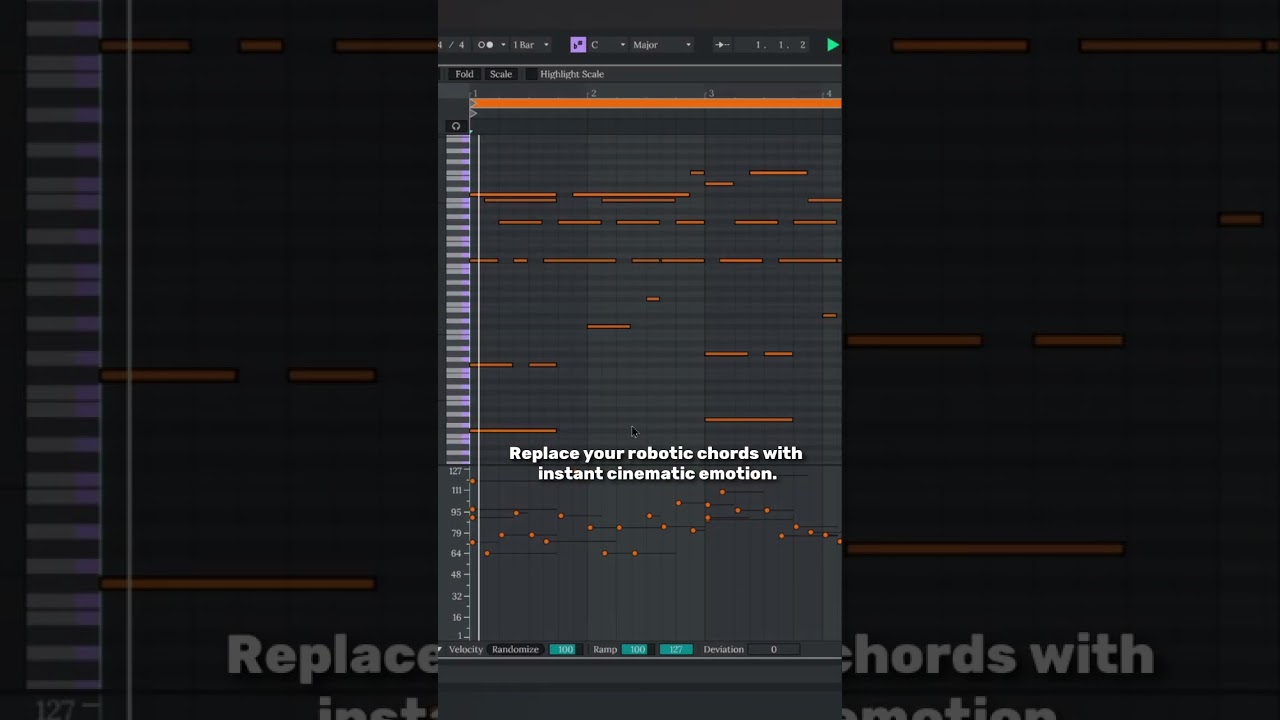Select the highest long note in bar 3
Viewport: 1280px width, 720px height.
click(778, 173)
